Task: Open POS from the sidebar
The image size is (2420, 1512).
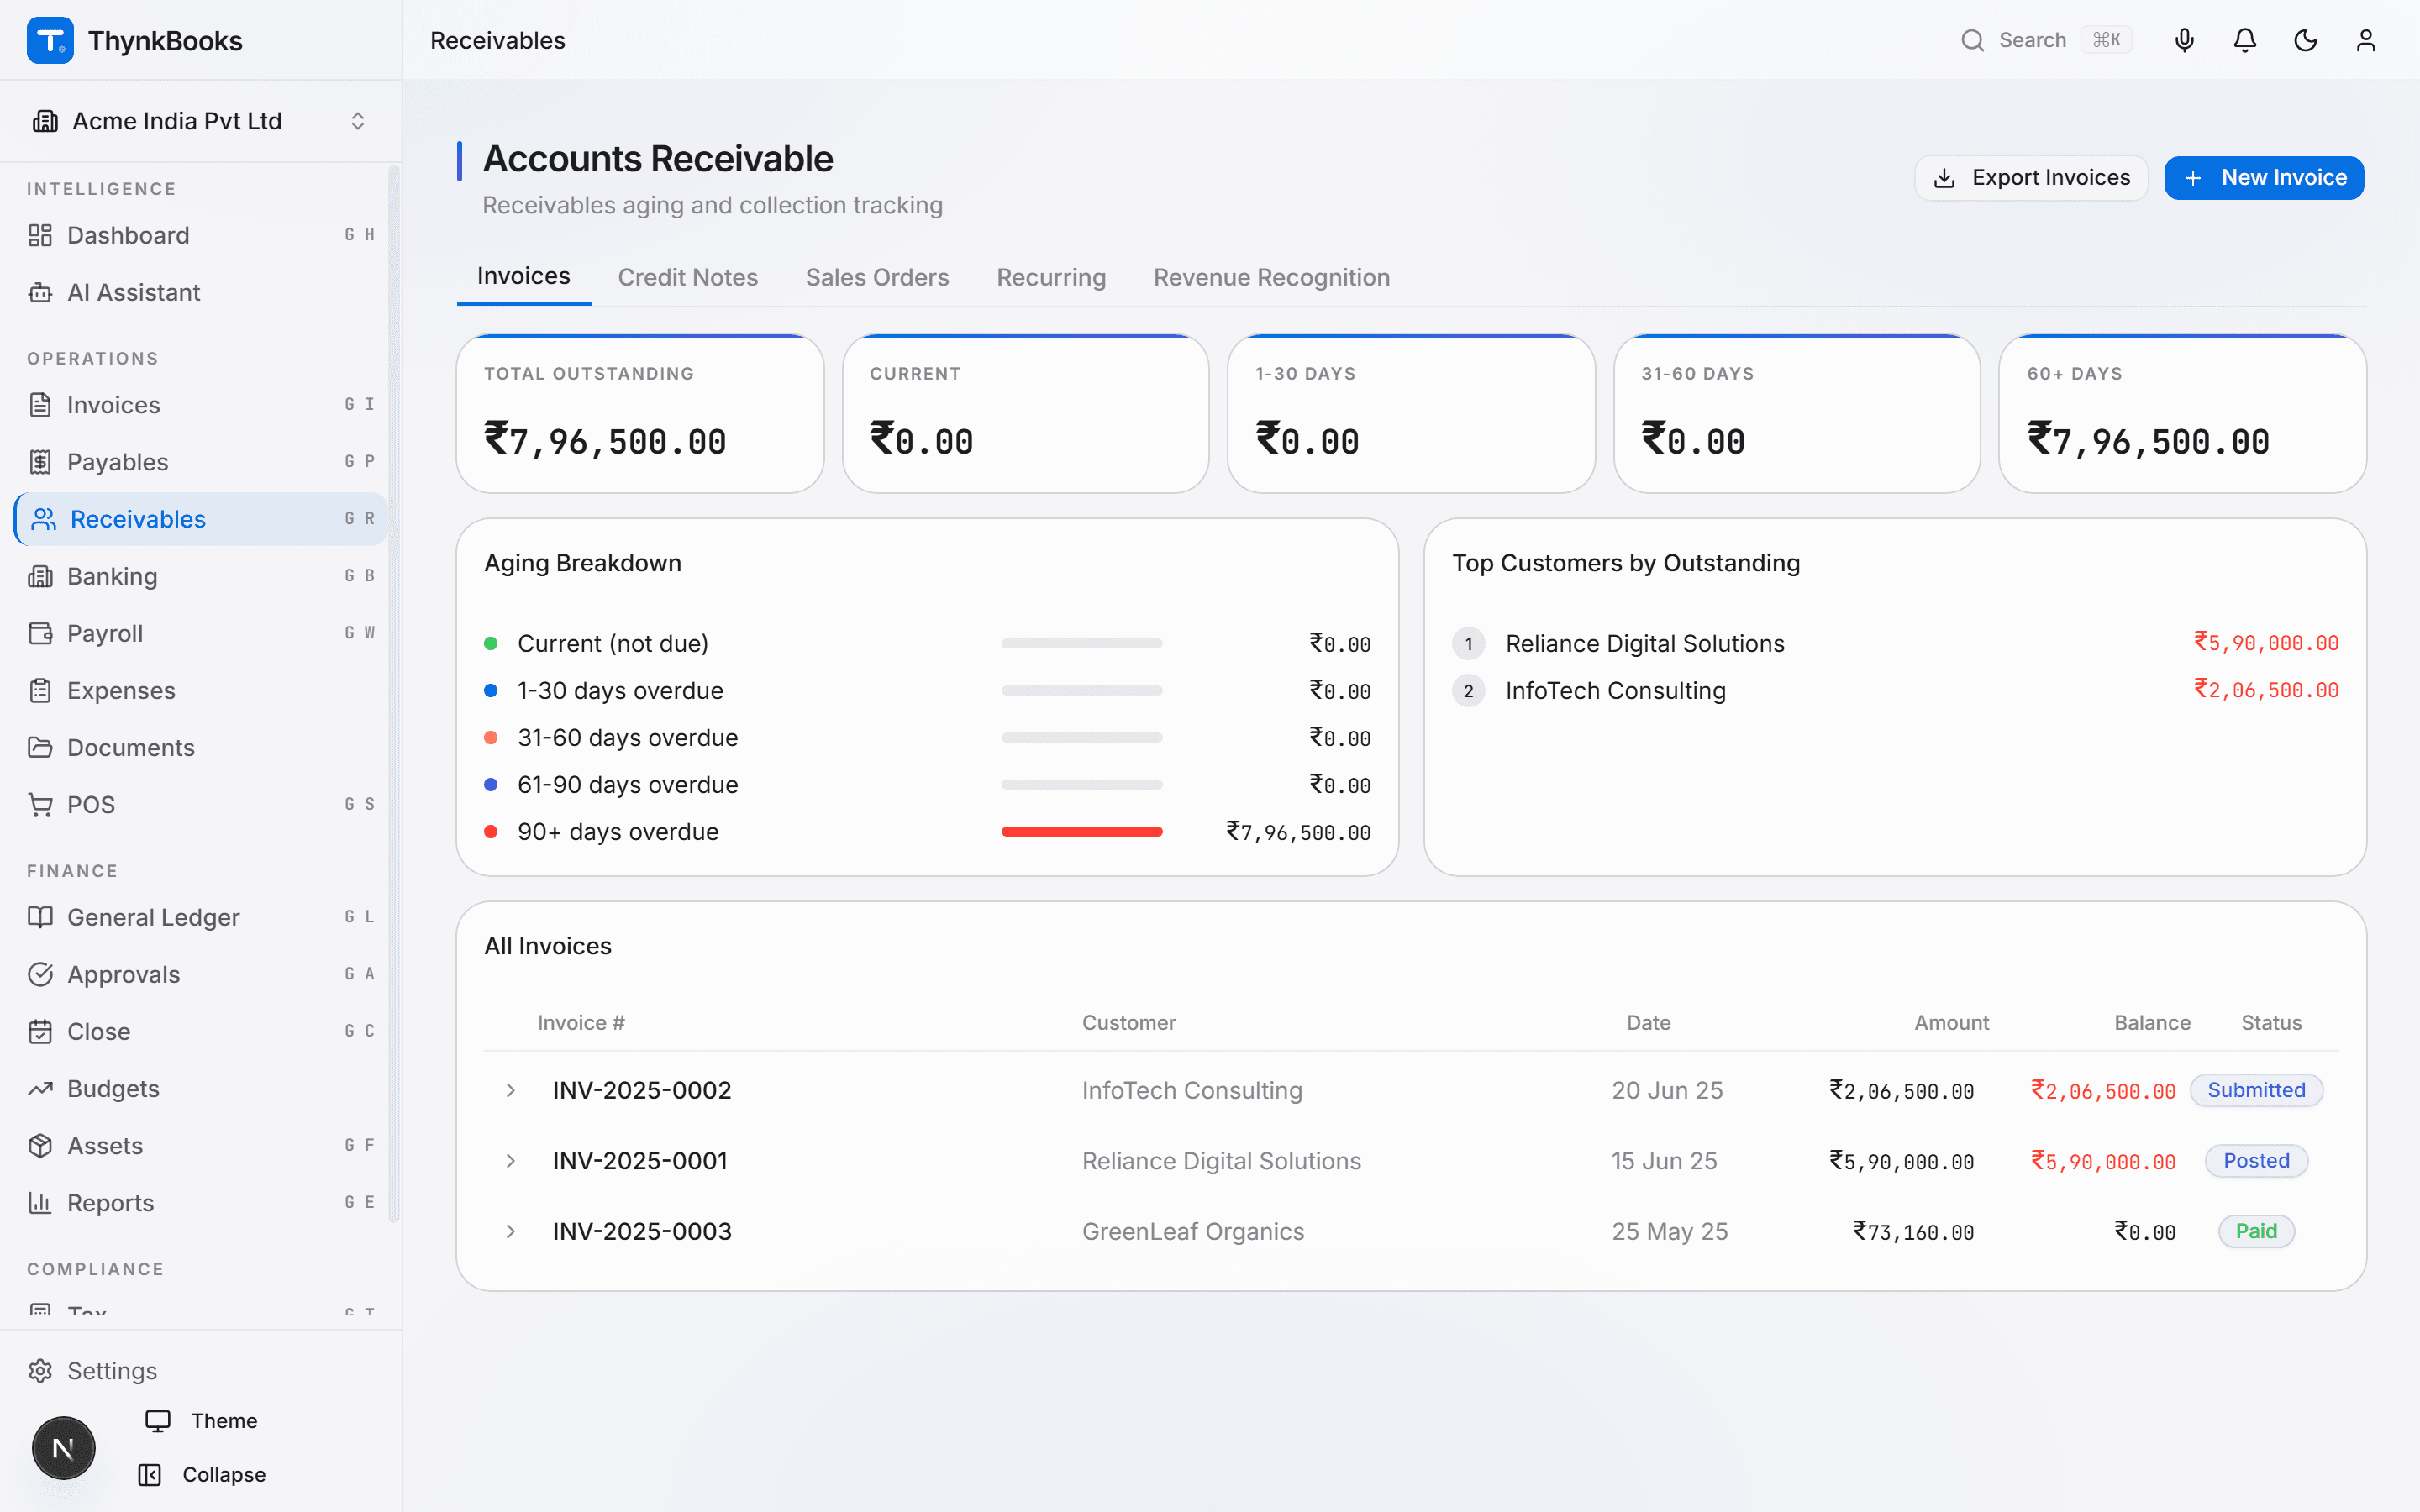Action: [201, 804]
